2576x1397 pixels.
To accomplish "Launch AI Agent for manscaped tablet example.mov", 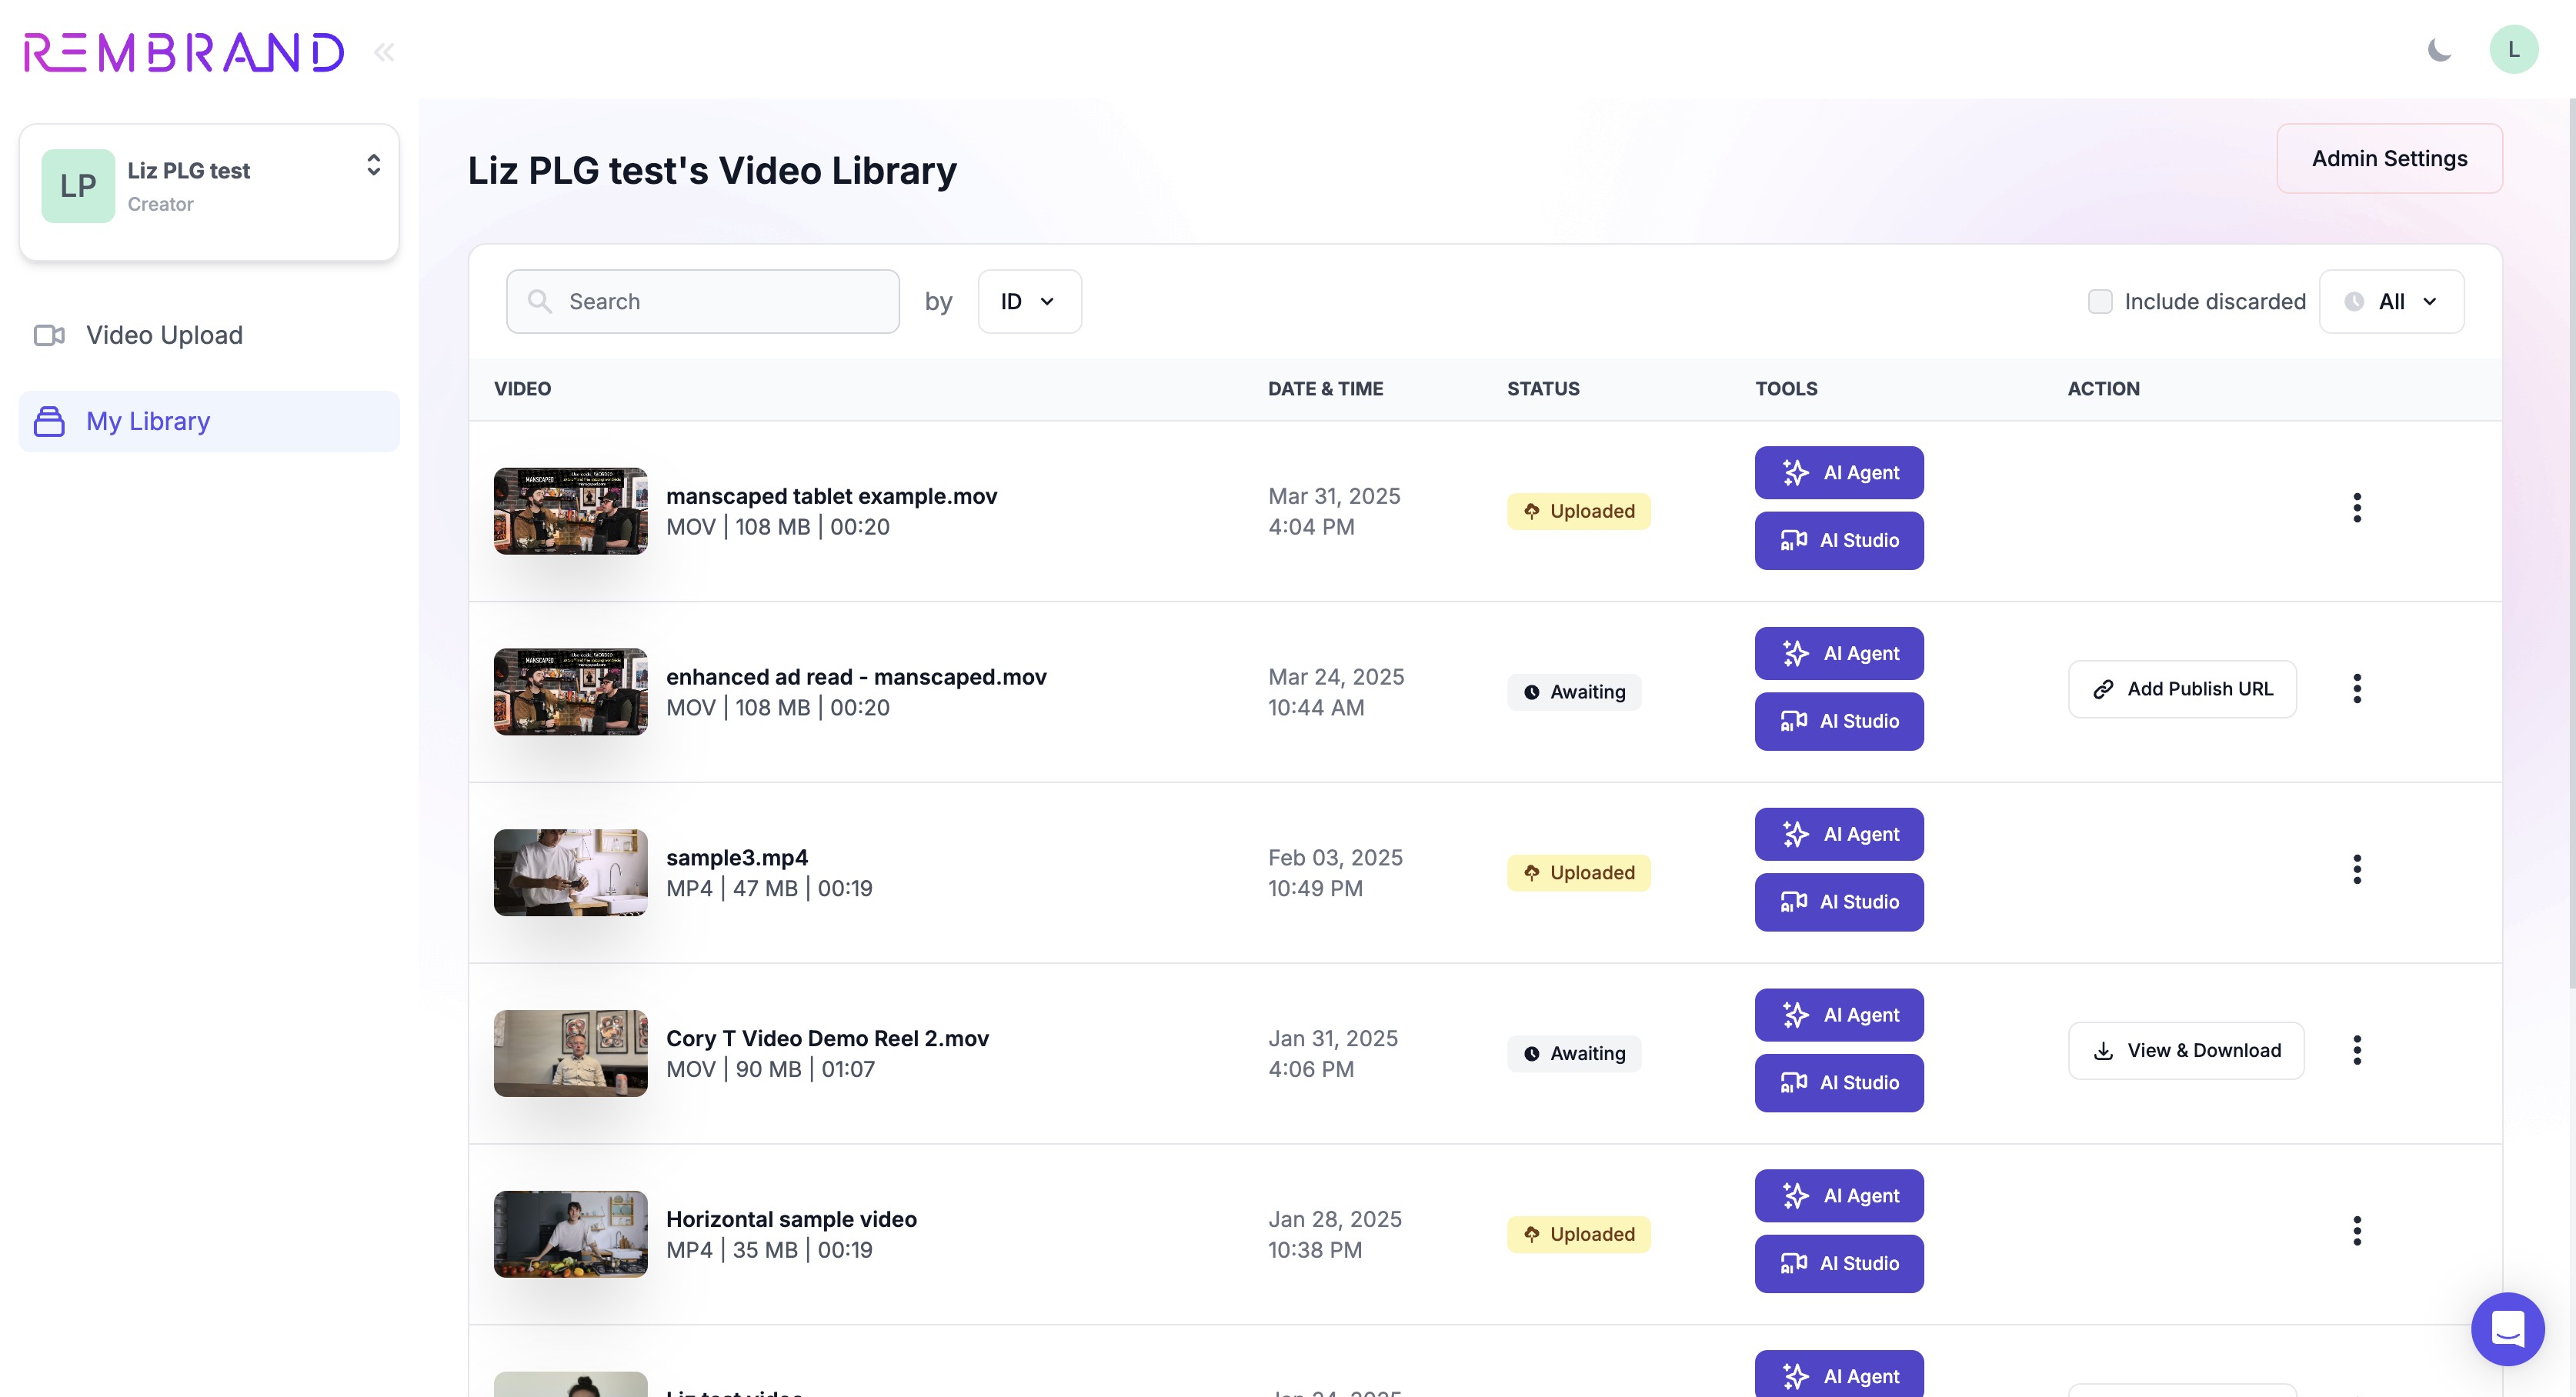I will tap(1839, 472).
